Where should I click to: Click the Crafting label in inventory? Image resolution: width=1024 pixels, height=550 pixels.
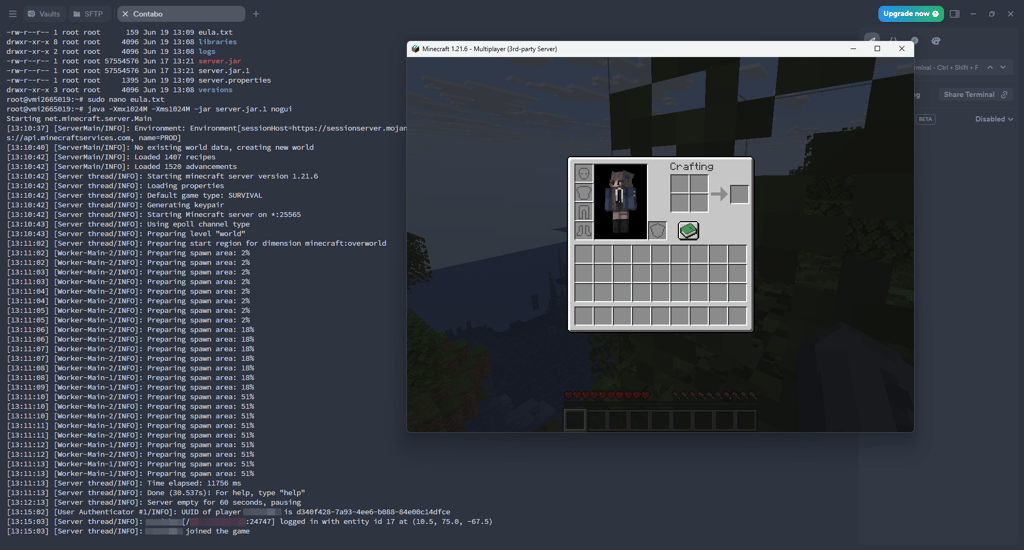pos(692,167)
